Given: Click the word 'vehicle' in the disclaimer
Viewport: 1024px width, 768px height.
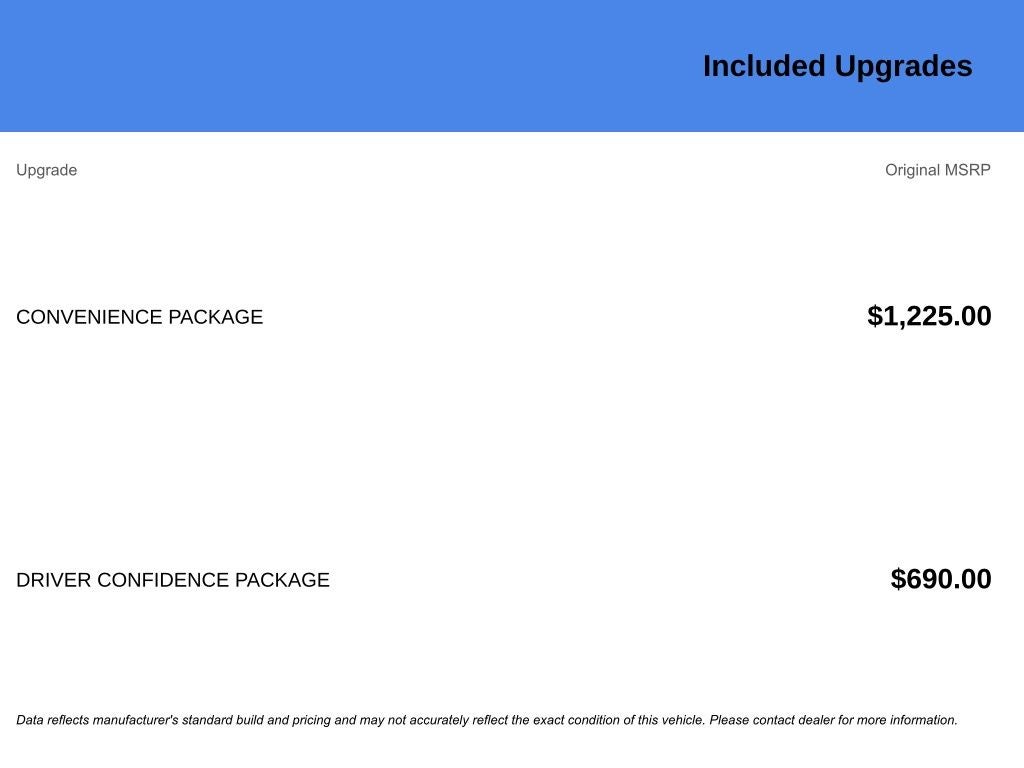Looking at the screenshot, I should click(x=684, y=720).
